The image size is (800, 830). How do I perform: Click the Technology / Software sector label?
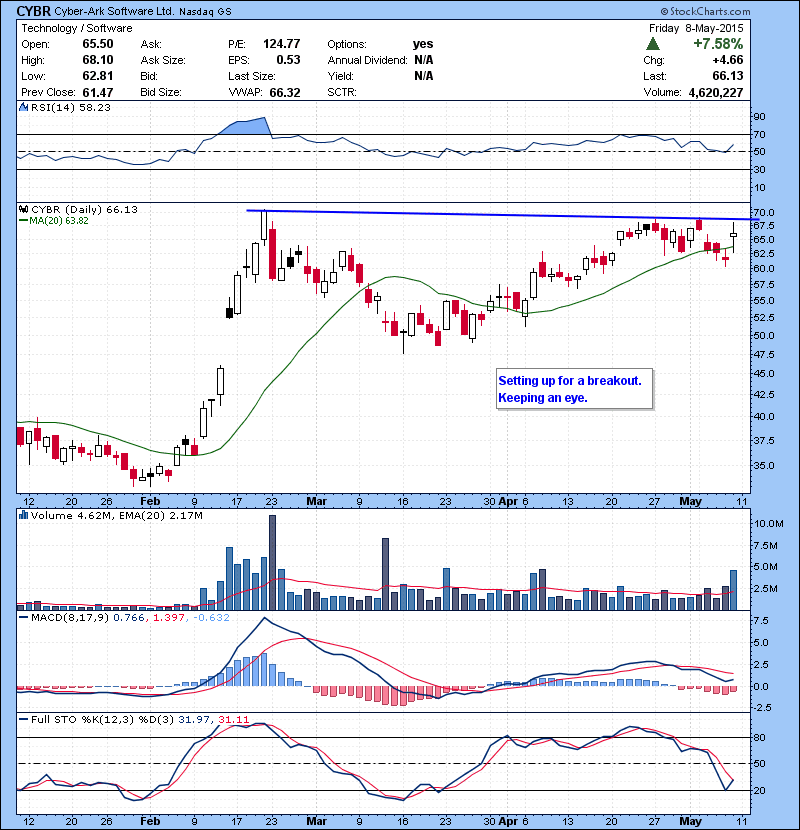click(x=77, y=28)
